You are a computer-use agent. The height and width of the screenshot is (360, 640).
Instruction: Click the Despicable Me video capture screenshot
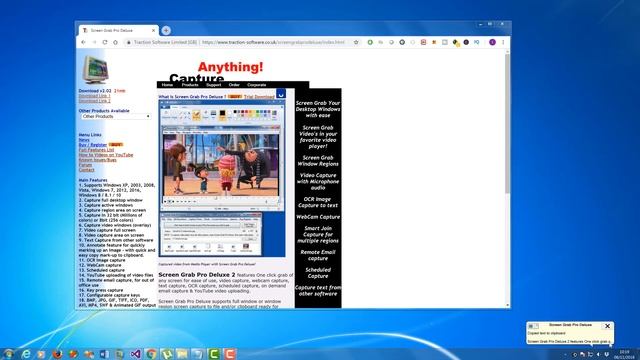[221, 165]
